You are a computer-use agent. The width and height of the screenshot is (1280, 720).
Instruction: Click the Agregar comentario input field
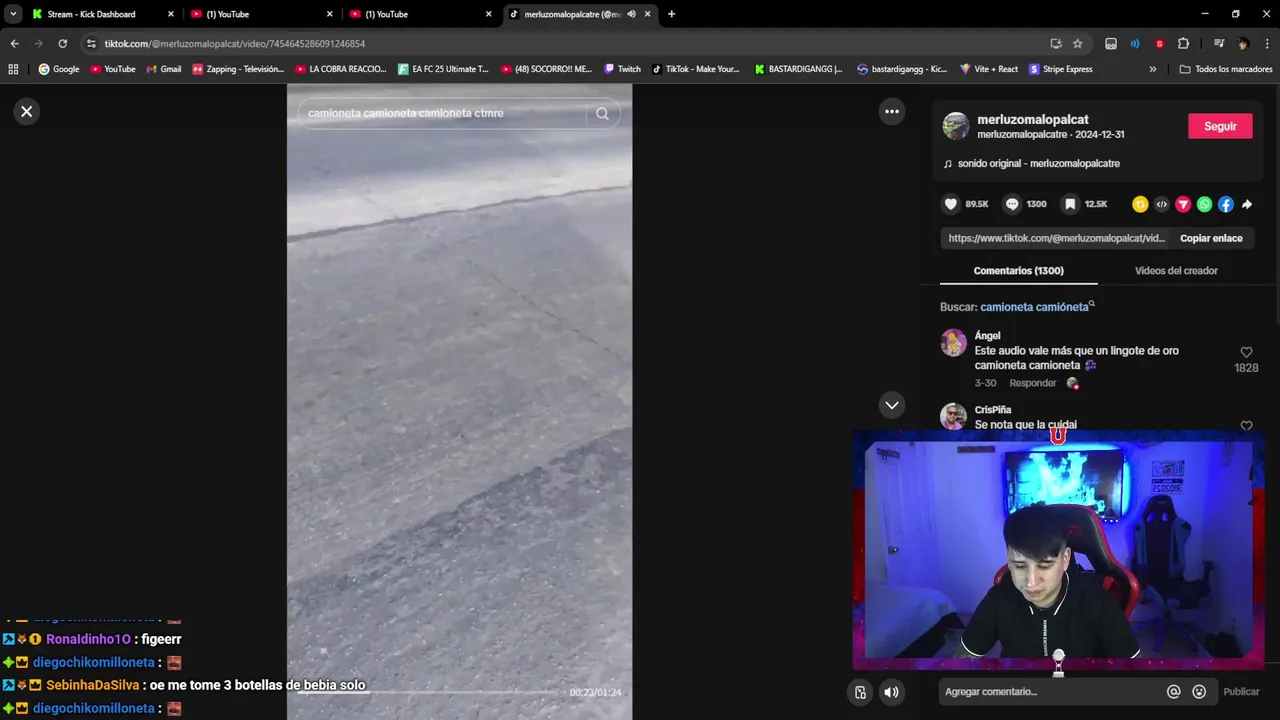click(1050, 692)
